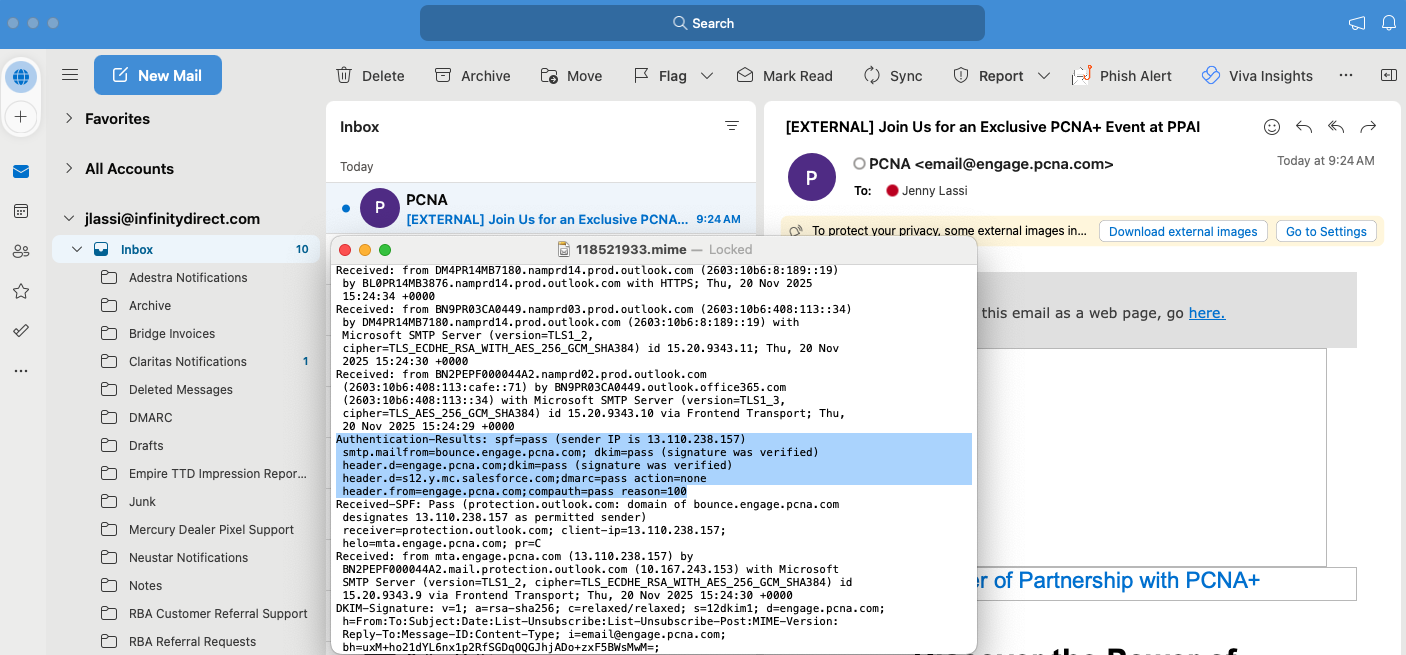
Task: Toggle the reading pane layout icon
Action: 1388,76
